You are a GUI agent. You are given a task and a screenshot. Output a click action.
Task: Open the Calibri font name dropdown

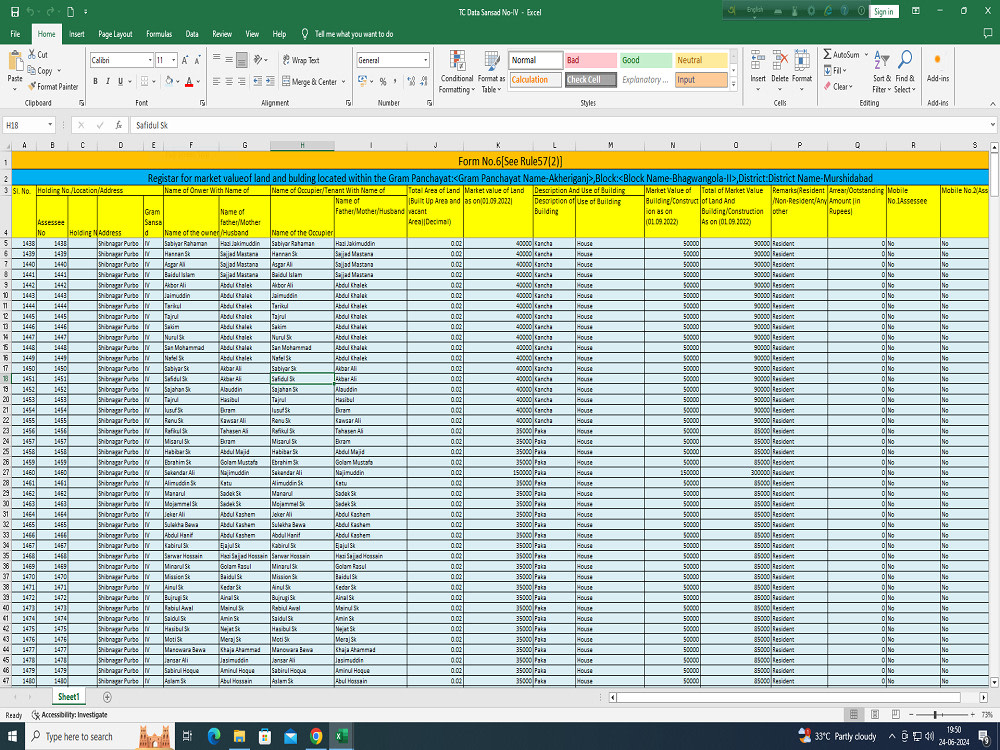click(x=149, y=60)
